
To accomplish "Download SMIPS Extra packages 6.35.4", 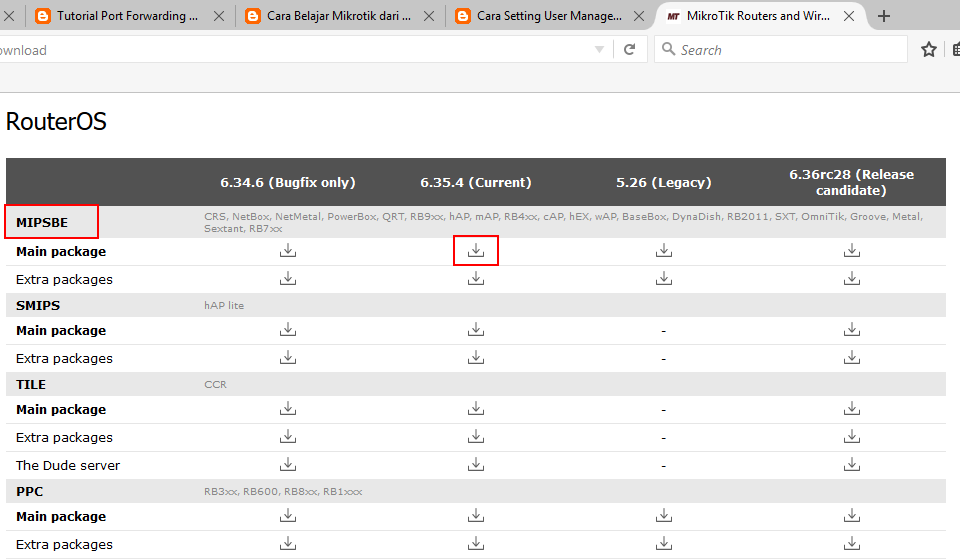I will click(x=476, y=358).
